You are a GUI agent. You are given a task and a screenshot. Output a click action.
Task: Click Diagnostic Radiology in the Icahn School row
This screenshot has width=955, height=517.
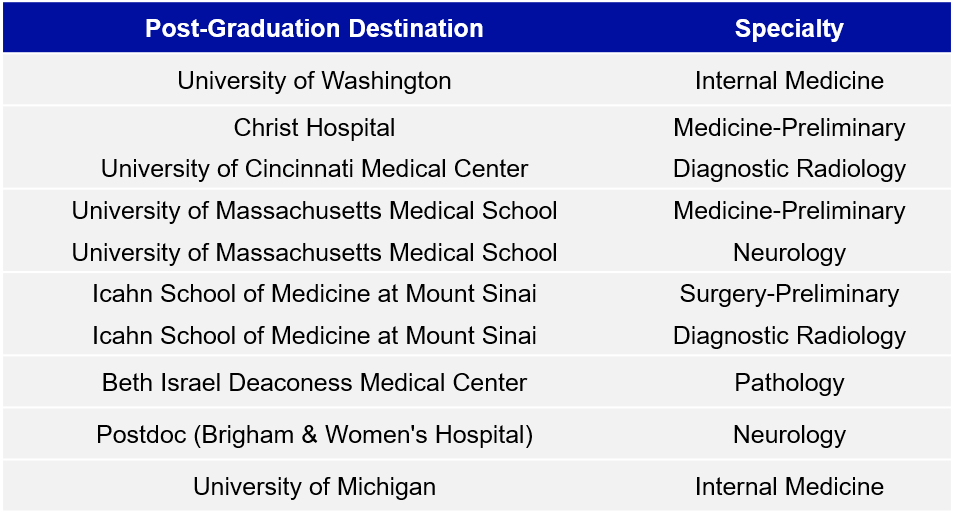coord(789,336)
